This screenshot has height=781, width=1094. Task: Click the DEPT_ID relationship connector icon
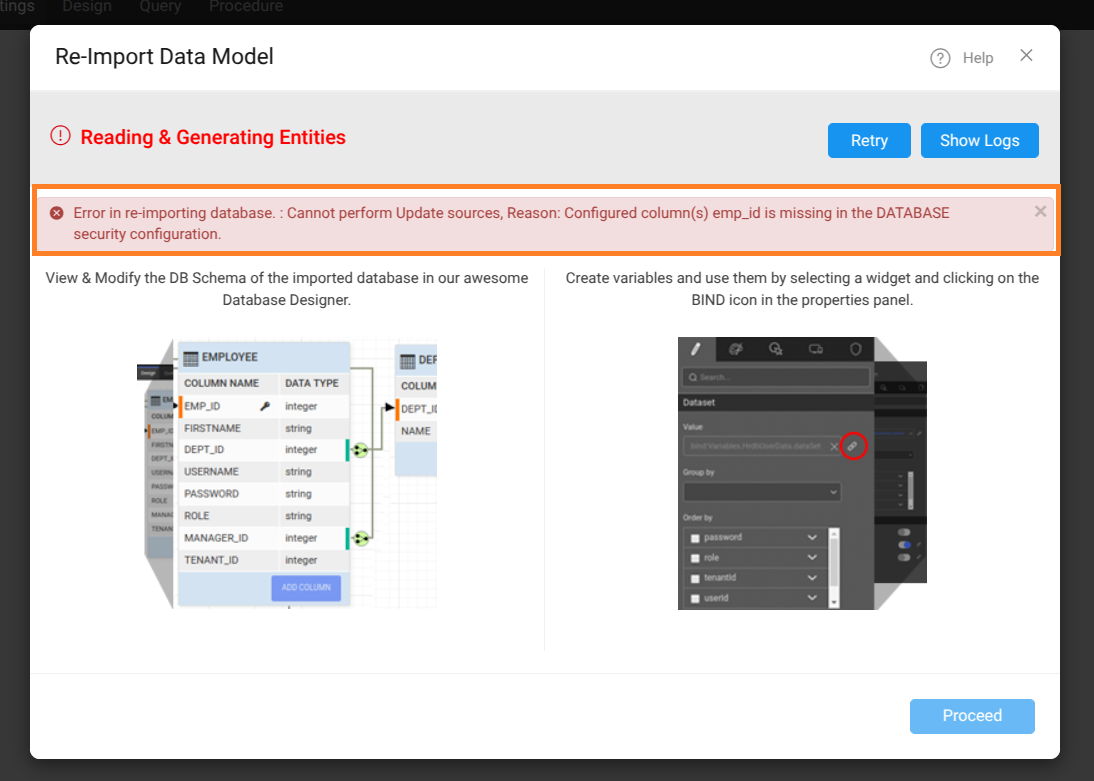(x=360, y=450)
